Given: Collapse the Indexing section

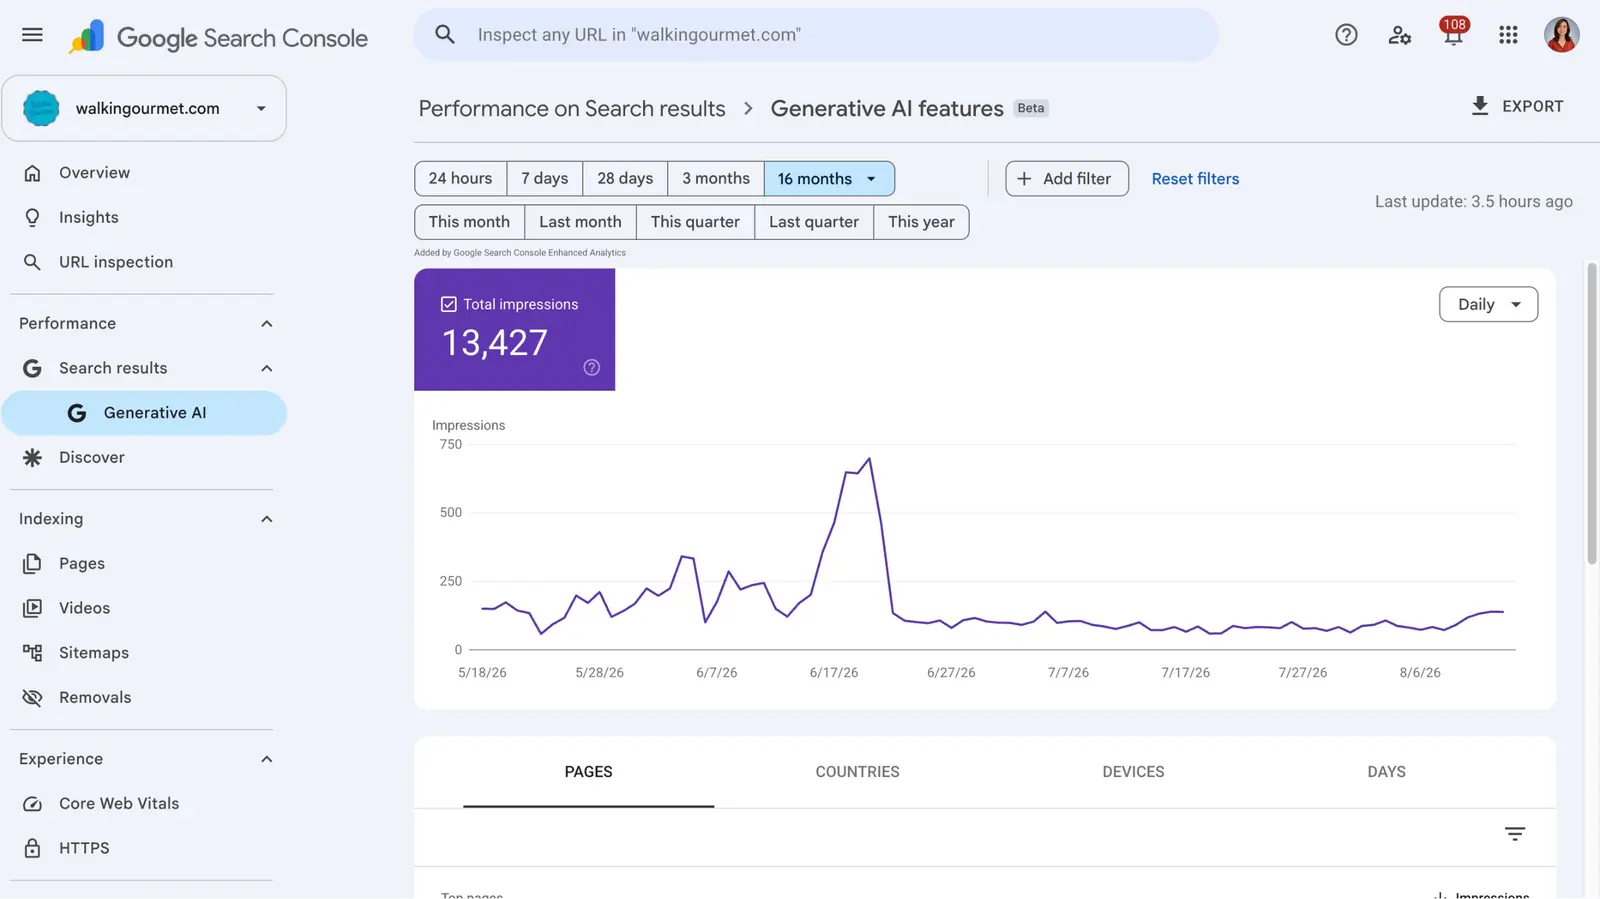Looking at the screenshot, I should [x=267, y=519].
